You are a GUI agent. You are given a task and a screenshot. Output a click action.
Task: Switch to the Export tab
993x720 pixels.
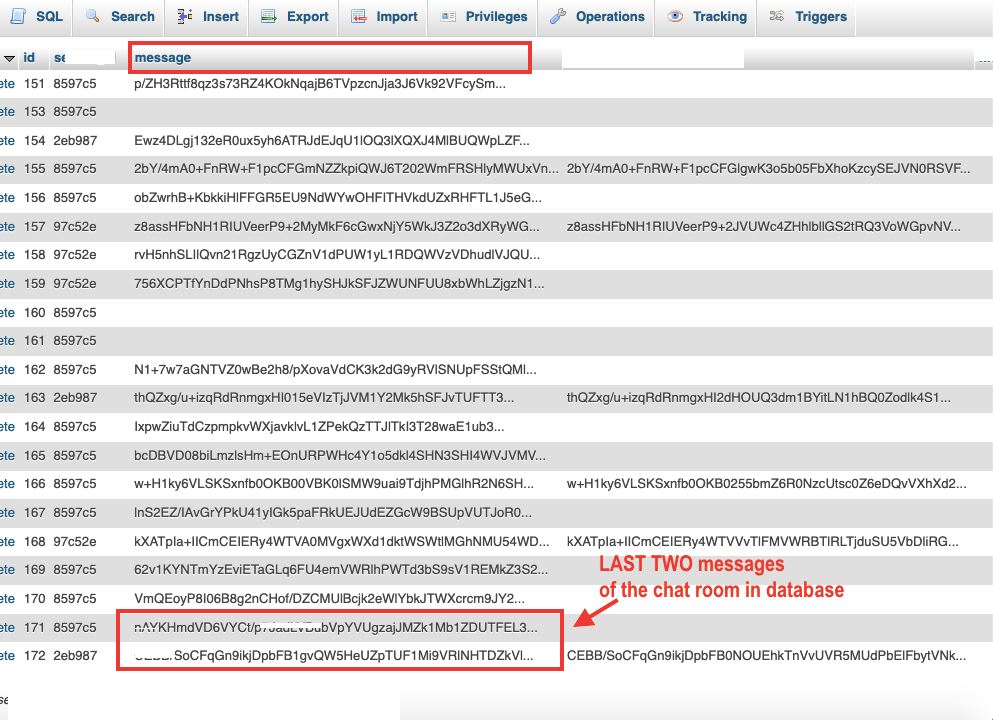coord(307,16)
